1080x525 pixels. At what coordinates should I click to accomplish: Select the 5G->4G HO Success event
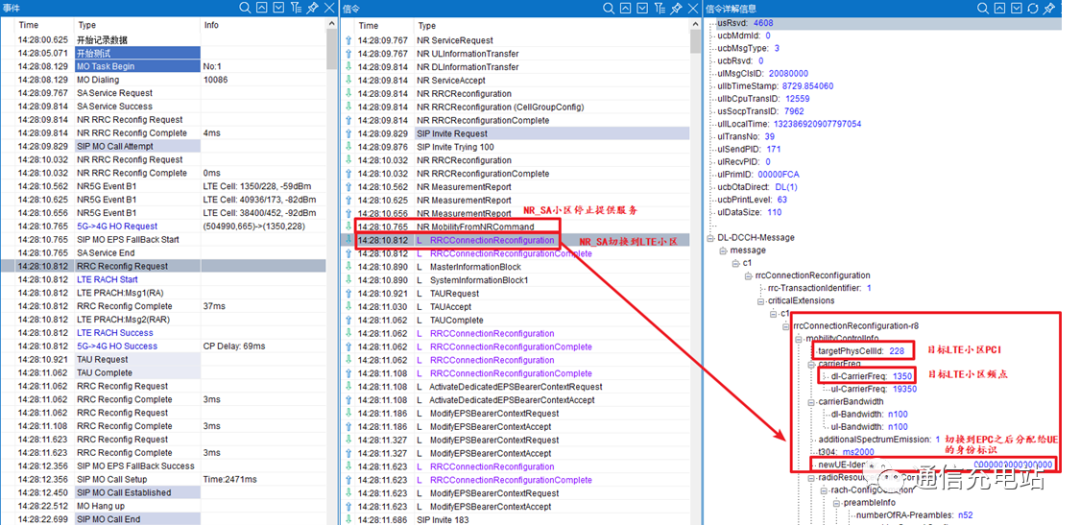click(x=163, y=347)
